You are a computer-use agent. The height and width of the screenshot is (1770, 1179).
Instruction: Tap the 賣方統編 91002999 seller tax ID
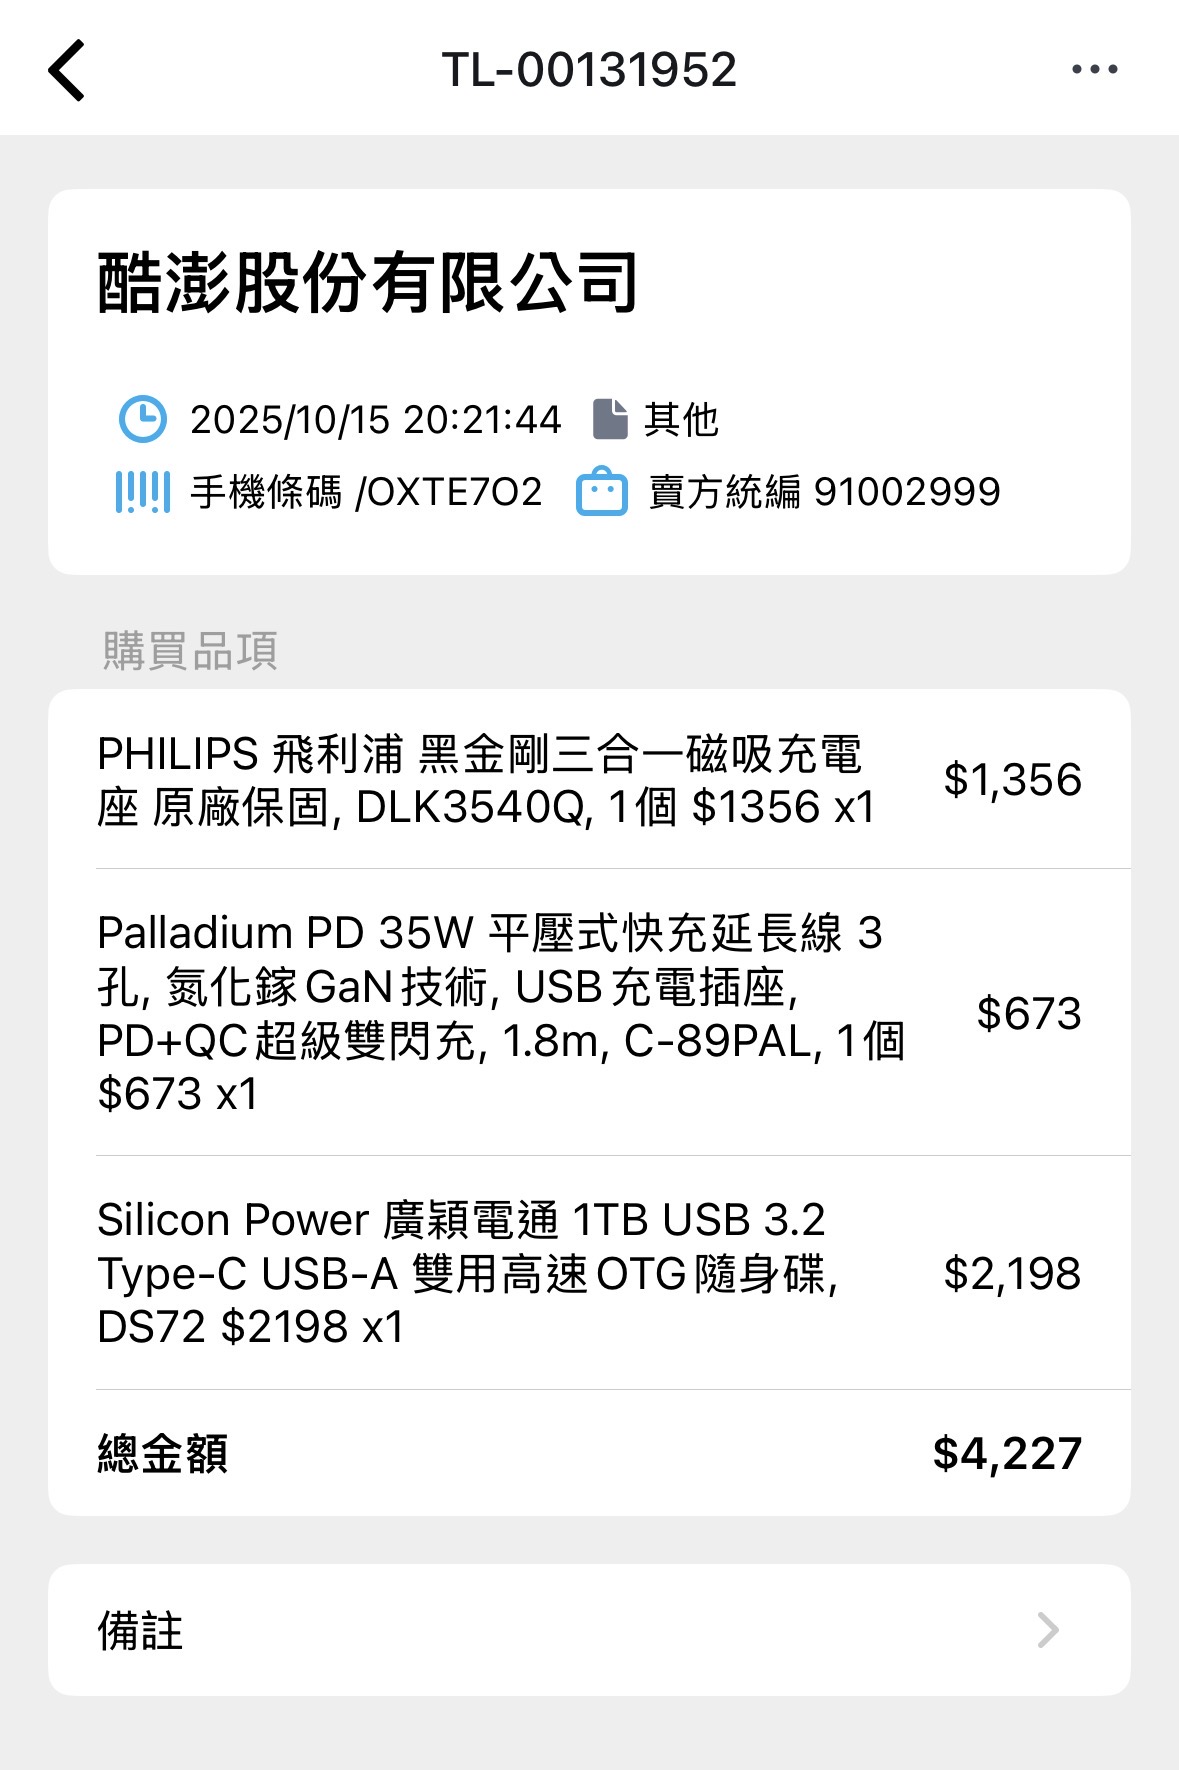[824, 492]
